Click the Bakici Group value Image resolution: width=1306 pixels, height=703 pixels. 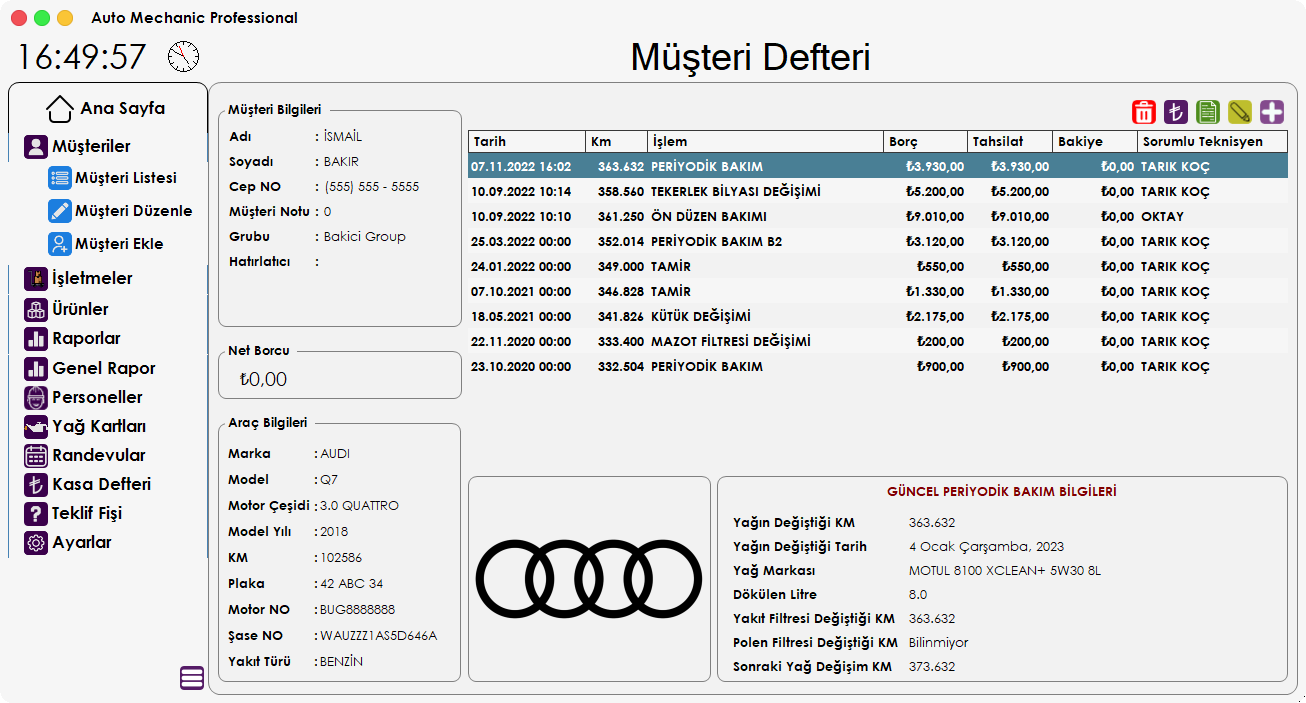[365, 237]
